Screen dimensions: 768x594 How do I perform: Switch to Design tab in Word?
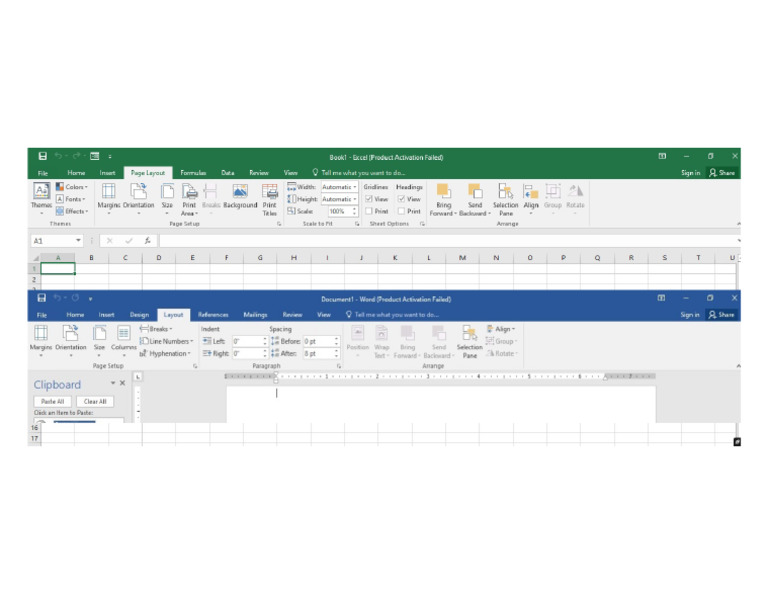139,314
